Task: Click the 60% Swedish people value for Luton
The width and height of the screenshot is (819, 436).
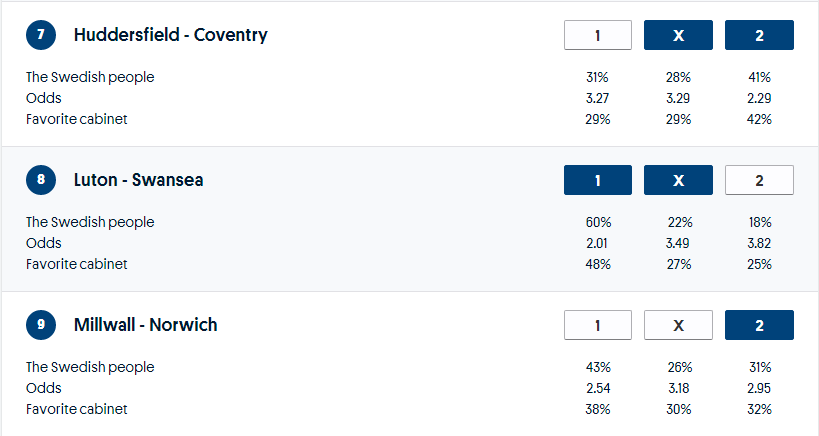Action: 598,222
